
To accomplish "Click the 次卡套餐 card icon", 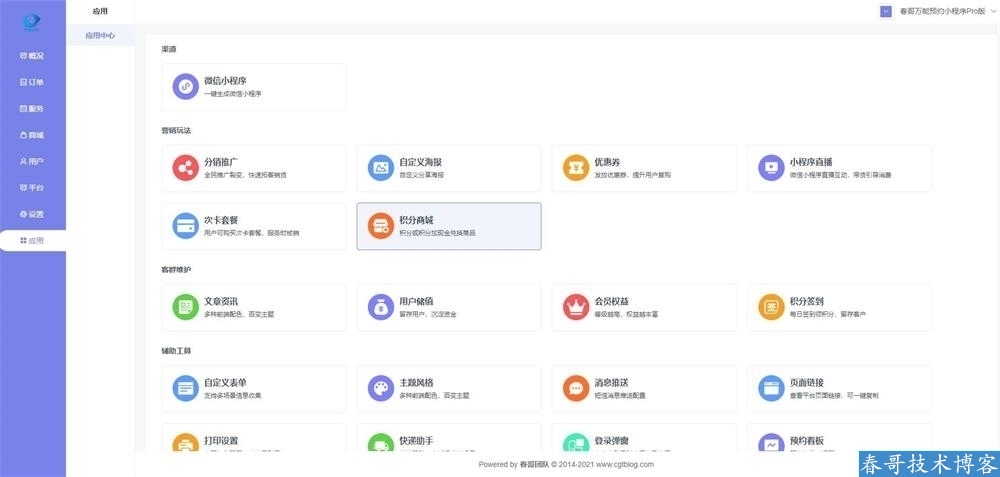I will coord(185,226).
